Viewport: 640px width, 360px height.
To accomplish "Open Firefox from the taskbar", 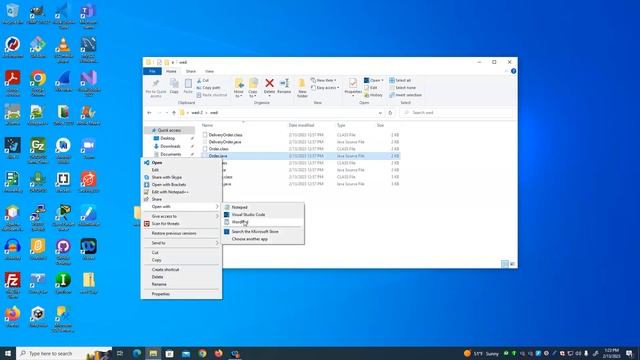I will pos(219,353).
